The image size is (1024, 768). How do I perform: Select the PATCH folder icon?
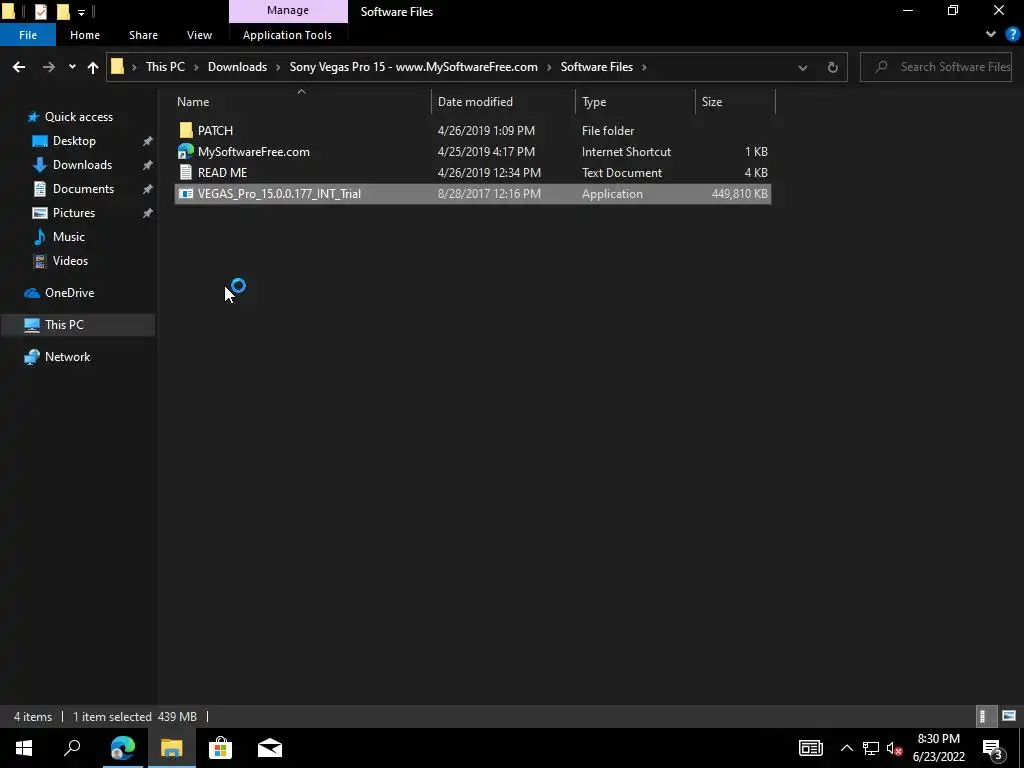(186, 131)
